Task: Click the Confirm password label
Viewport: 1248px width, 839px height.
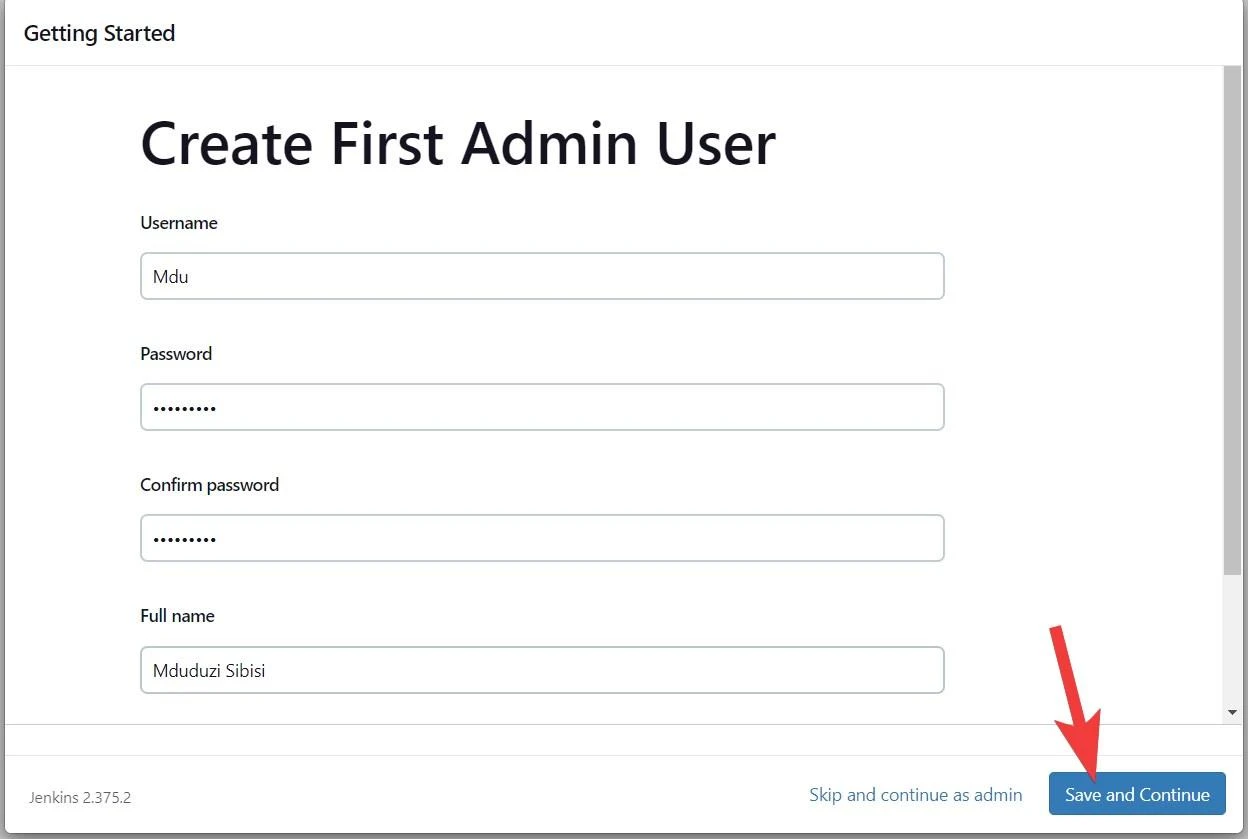Action: pyautogui.click(x=209, y=485)
